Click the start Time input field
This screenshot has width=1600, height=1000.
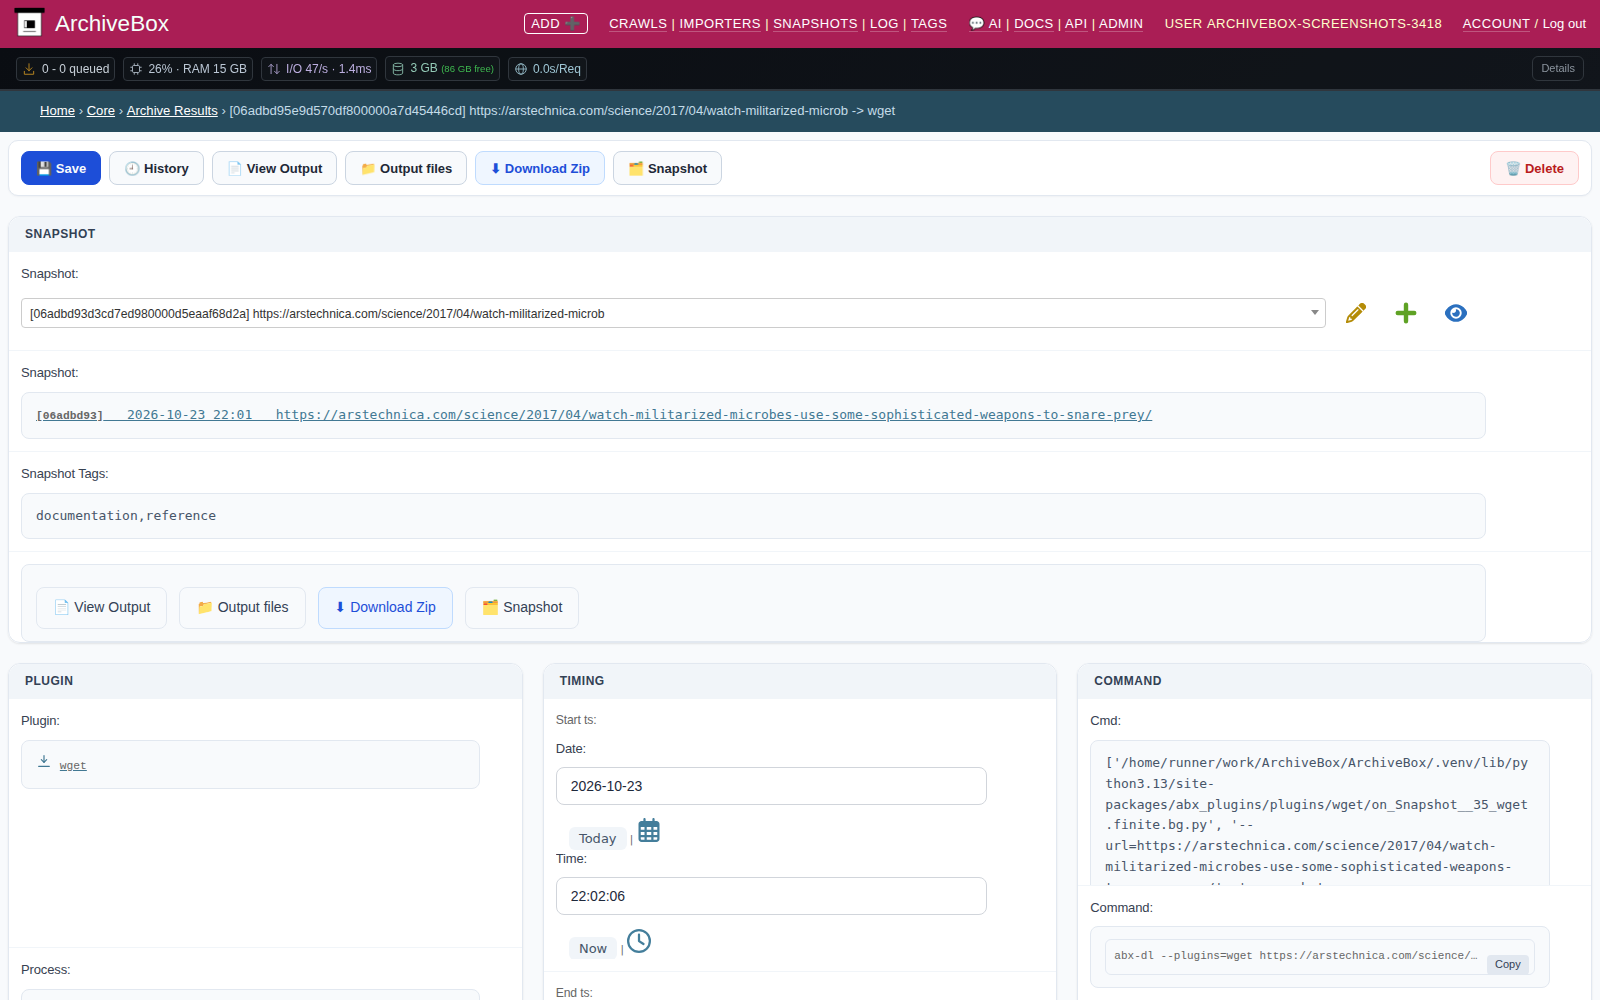771,896
